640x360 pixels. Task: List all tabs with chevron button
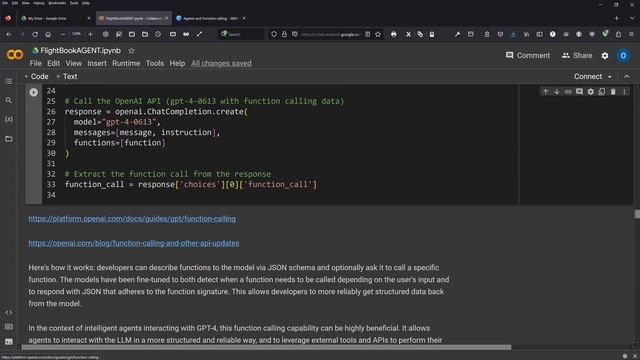(632, 18)
